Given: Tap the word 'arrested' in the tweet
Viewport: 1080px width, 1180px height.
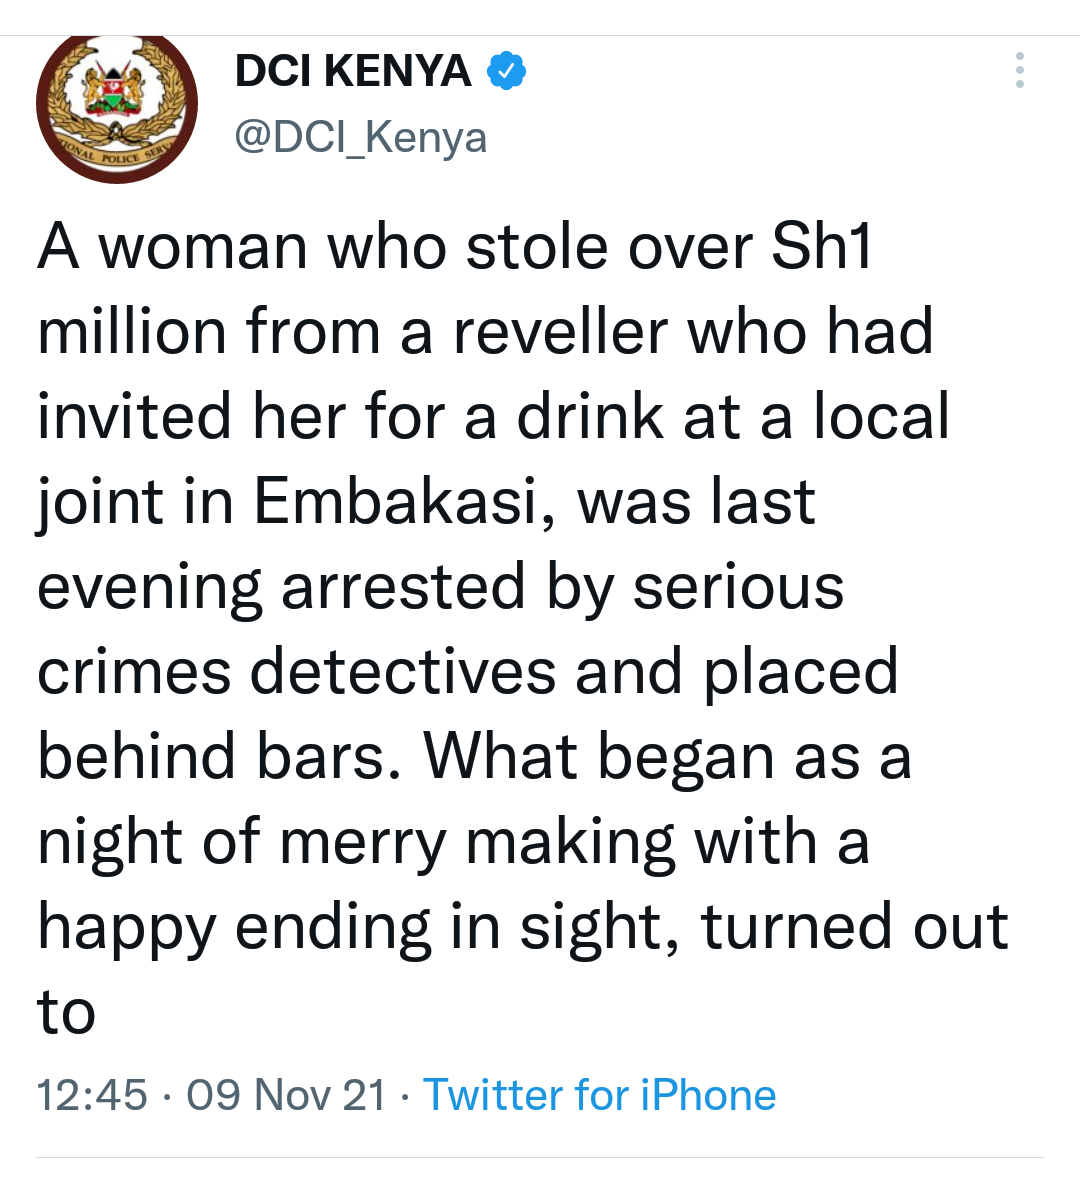Looking at the screenshot, I should (x=403, y=588).
